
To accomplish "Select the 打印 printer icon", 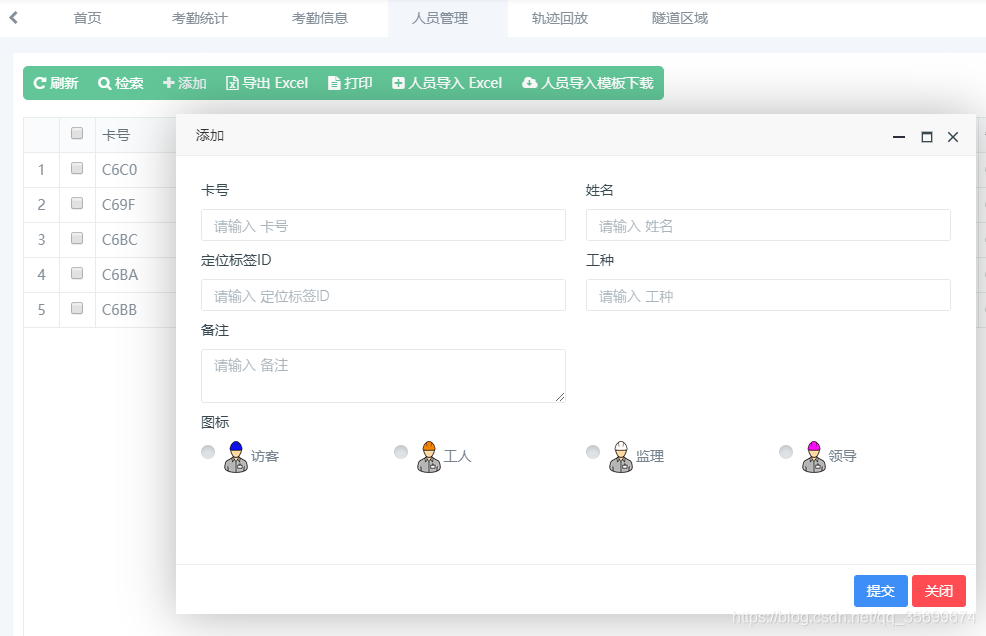I will pyautogui.click(x=333, y=84).
